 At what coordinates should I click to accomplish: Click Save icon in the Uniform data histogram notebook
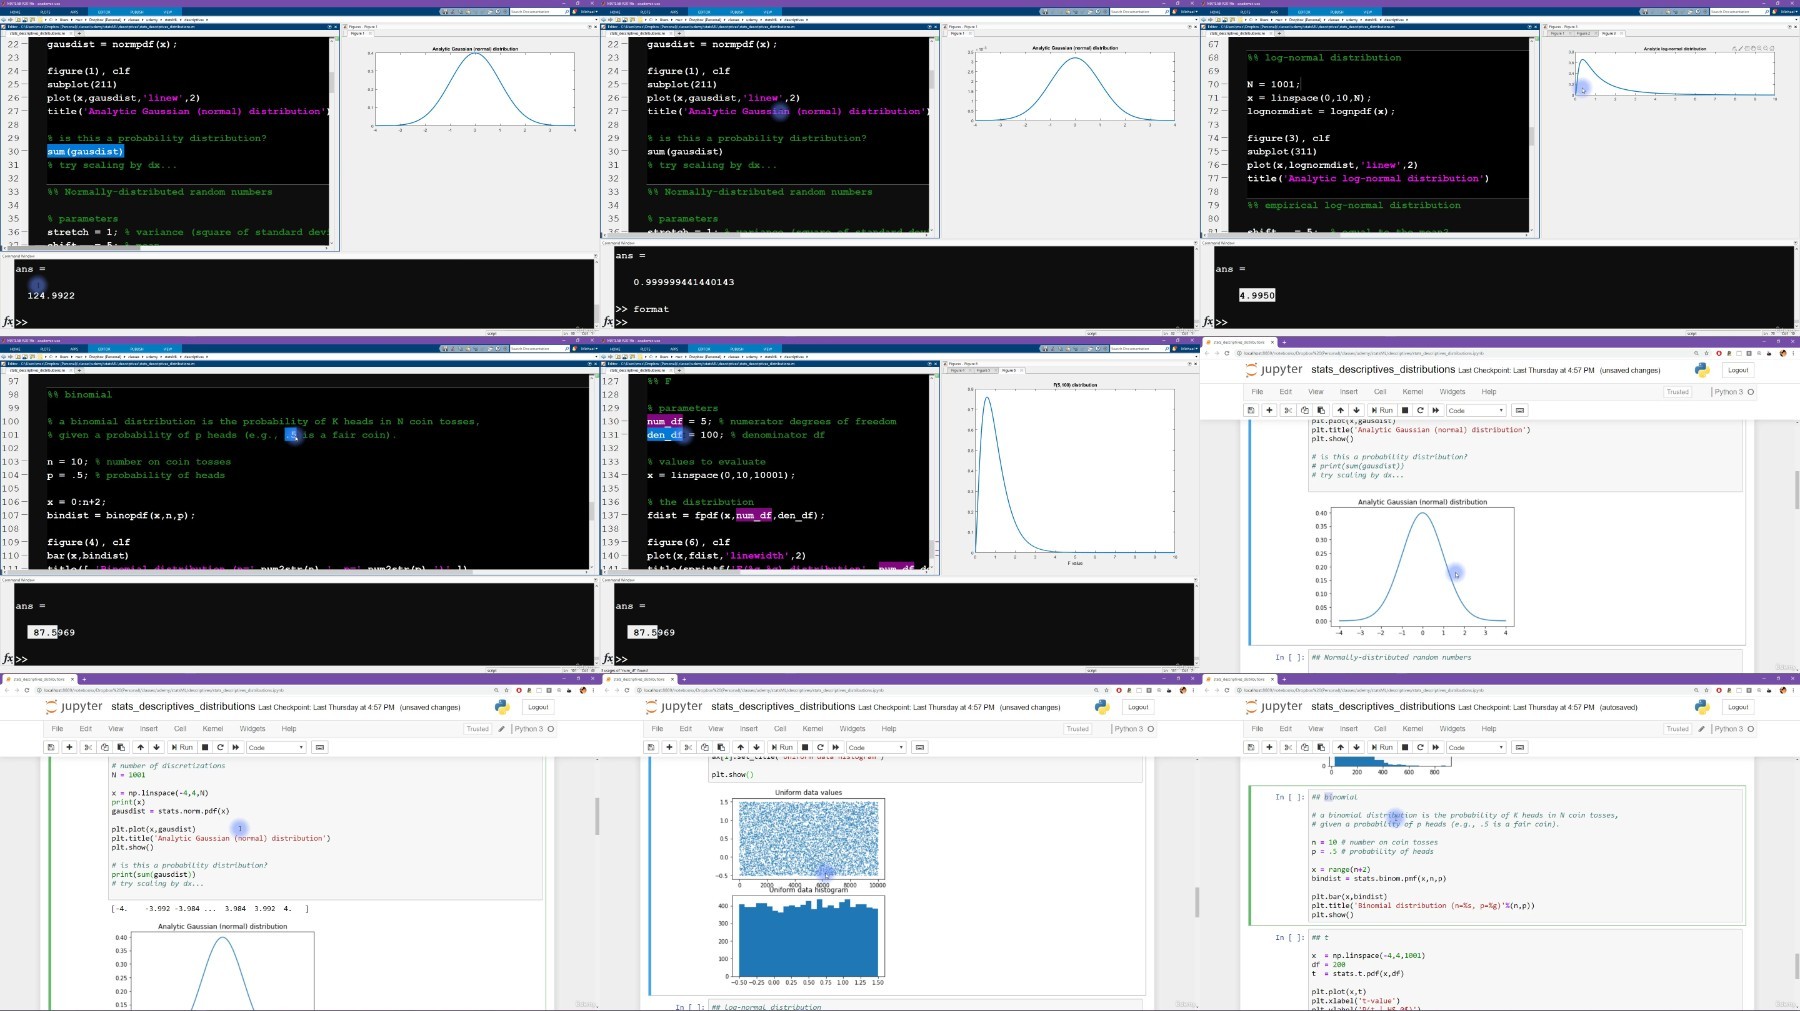tap(651, 747)
